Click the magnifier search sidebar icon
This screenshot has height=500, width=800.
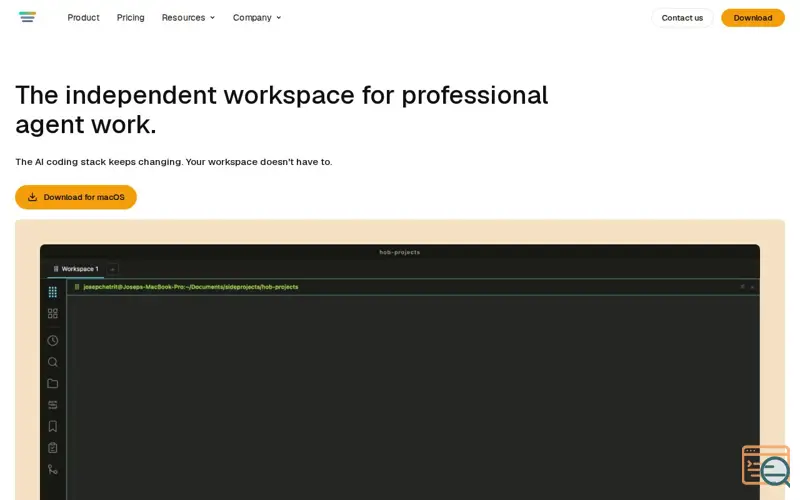point(53,362)
